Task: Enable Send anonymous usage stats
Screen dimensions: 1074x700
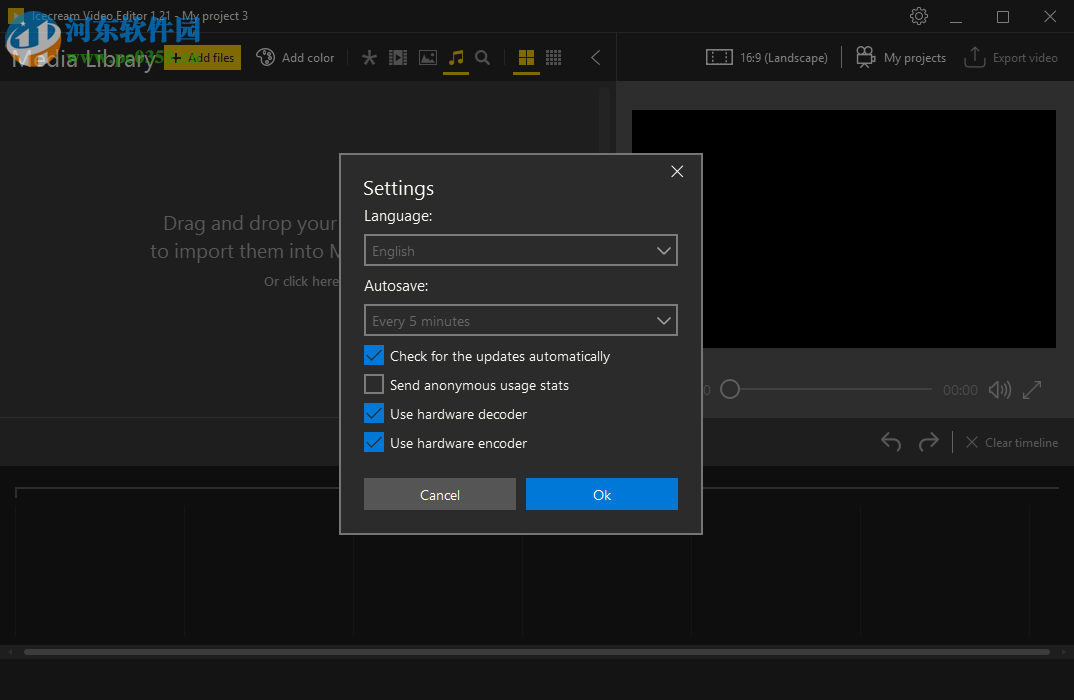Action: tap(374, 384)
